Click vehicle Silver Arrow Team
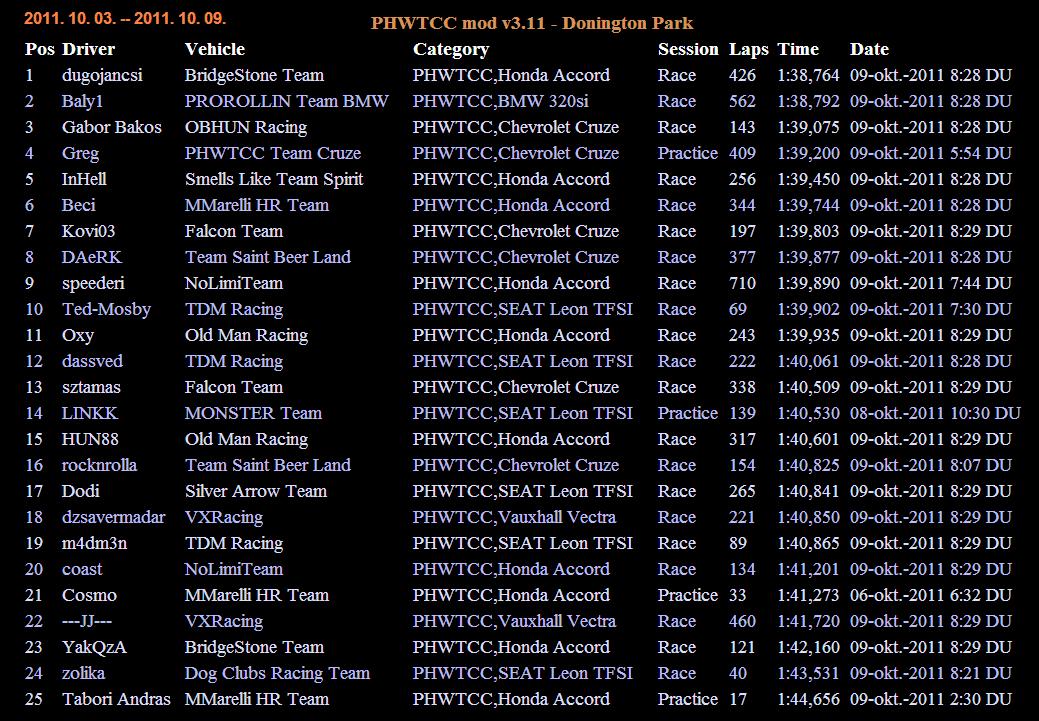The height and width of the screenshot is (721, 1039). tap(256, 491)
